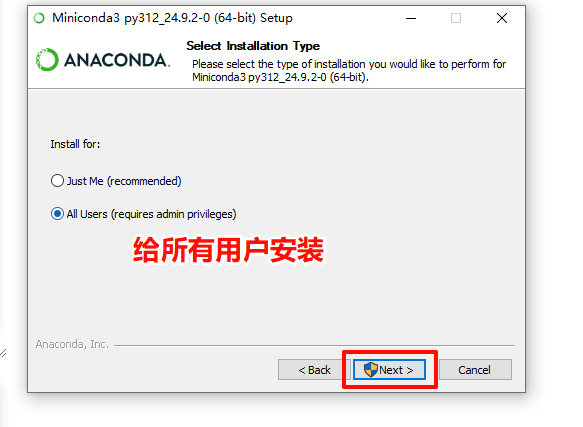
Task: Select the Just Me radio circle
Action: click(x=57, y=181)
